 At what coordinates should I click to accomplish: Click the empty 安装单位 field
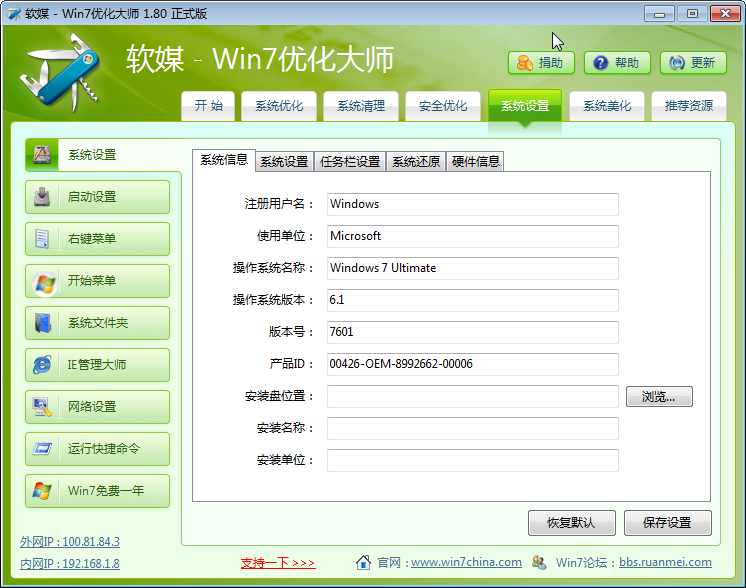pyautogui.click(x=472, y=460)
